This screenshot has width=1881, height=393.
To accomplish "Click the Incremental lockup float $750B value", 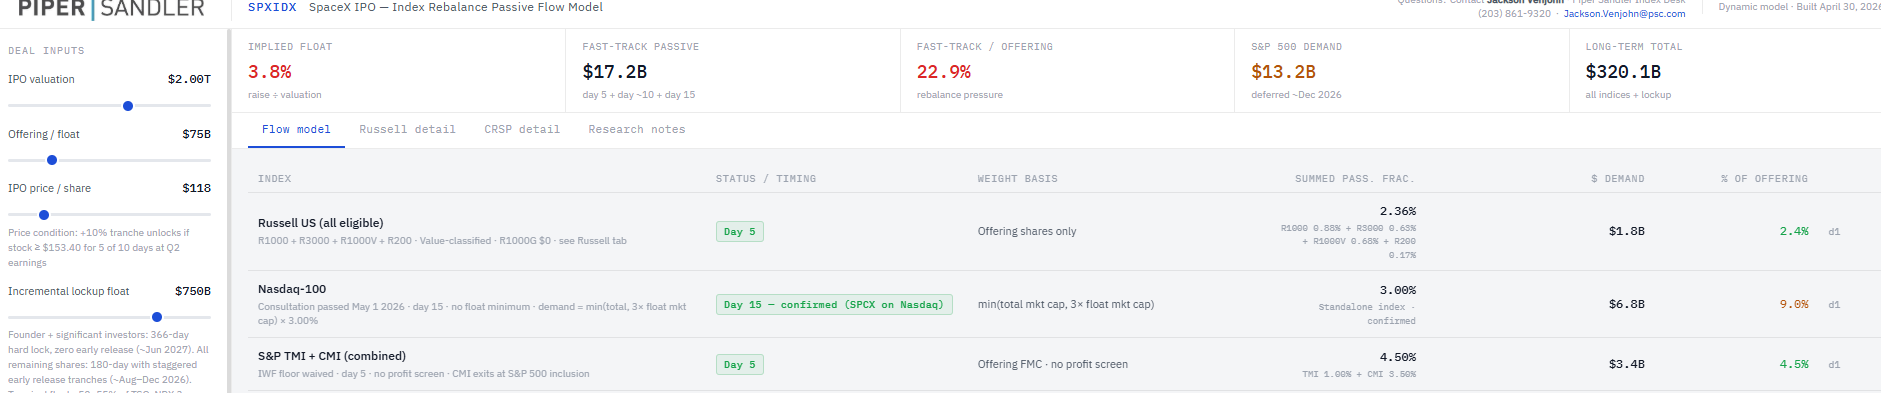I will coord(192,291).
